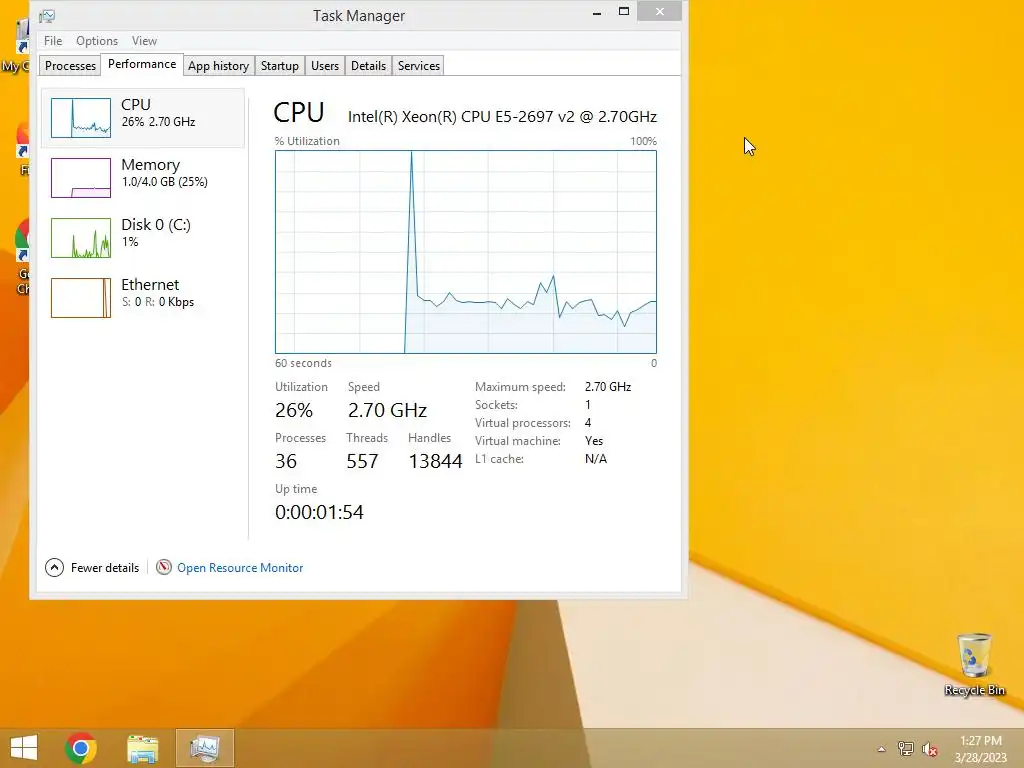1024x768 pixels.
Task: Select the Memory mini graph thumbnail
Action: click(81, 178)
